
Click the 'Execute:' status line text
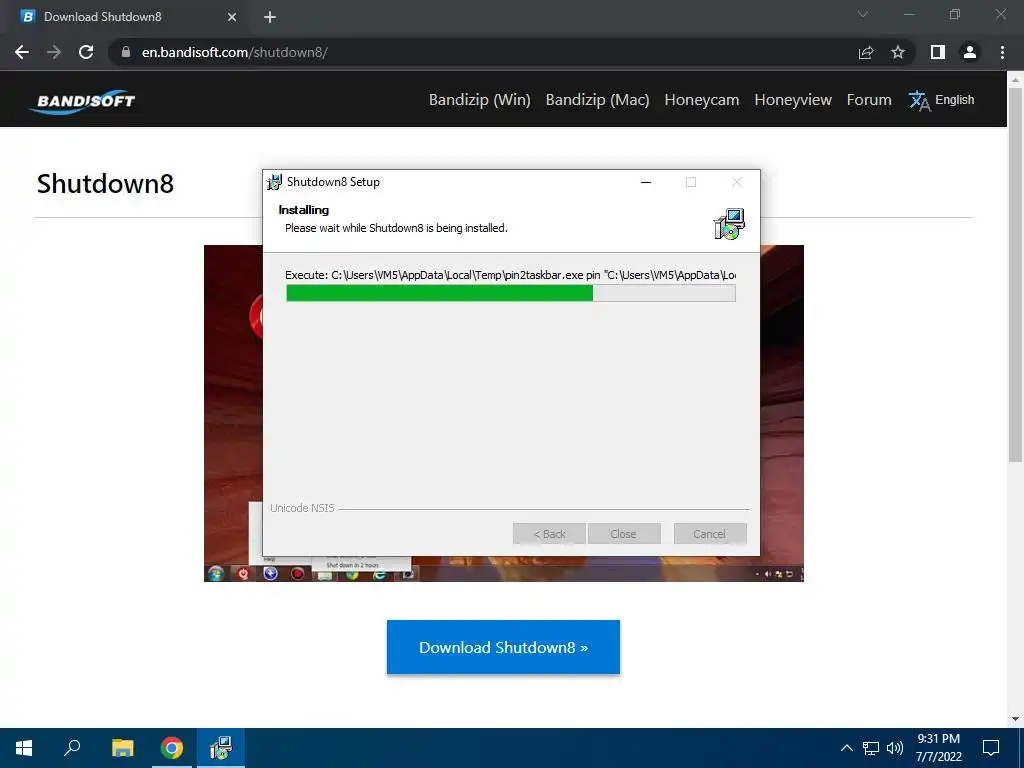pos(511,275)
